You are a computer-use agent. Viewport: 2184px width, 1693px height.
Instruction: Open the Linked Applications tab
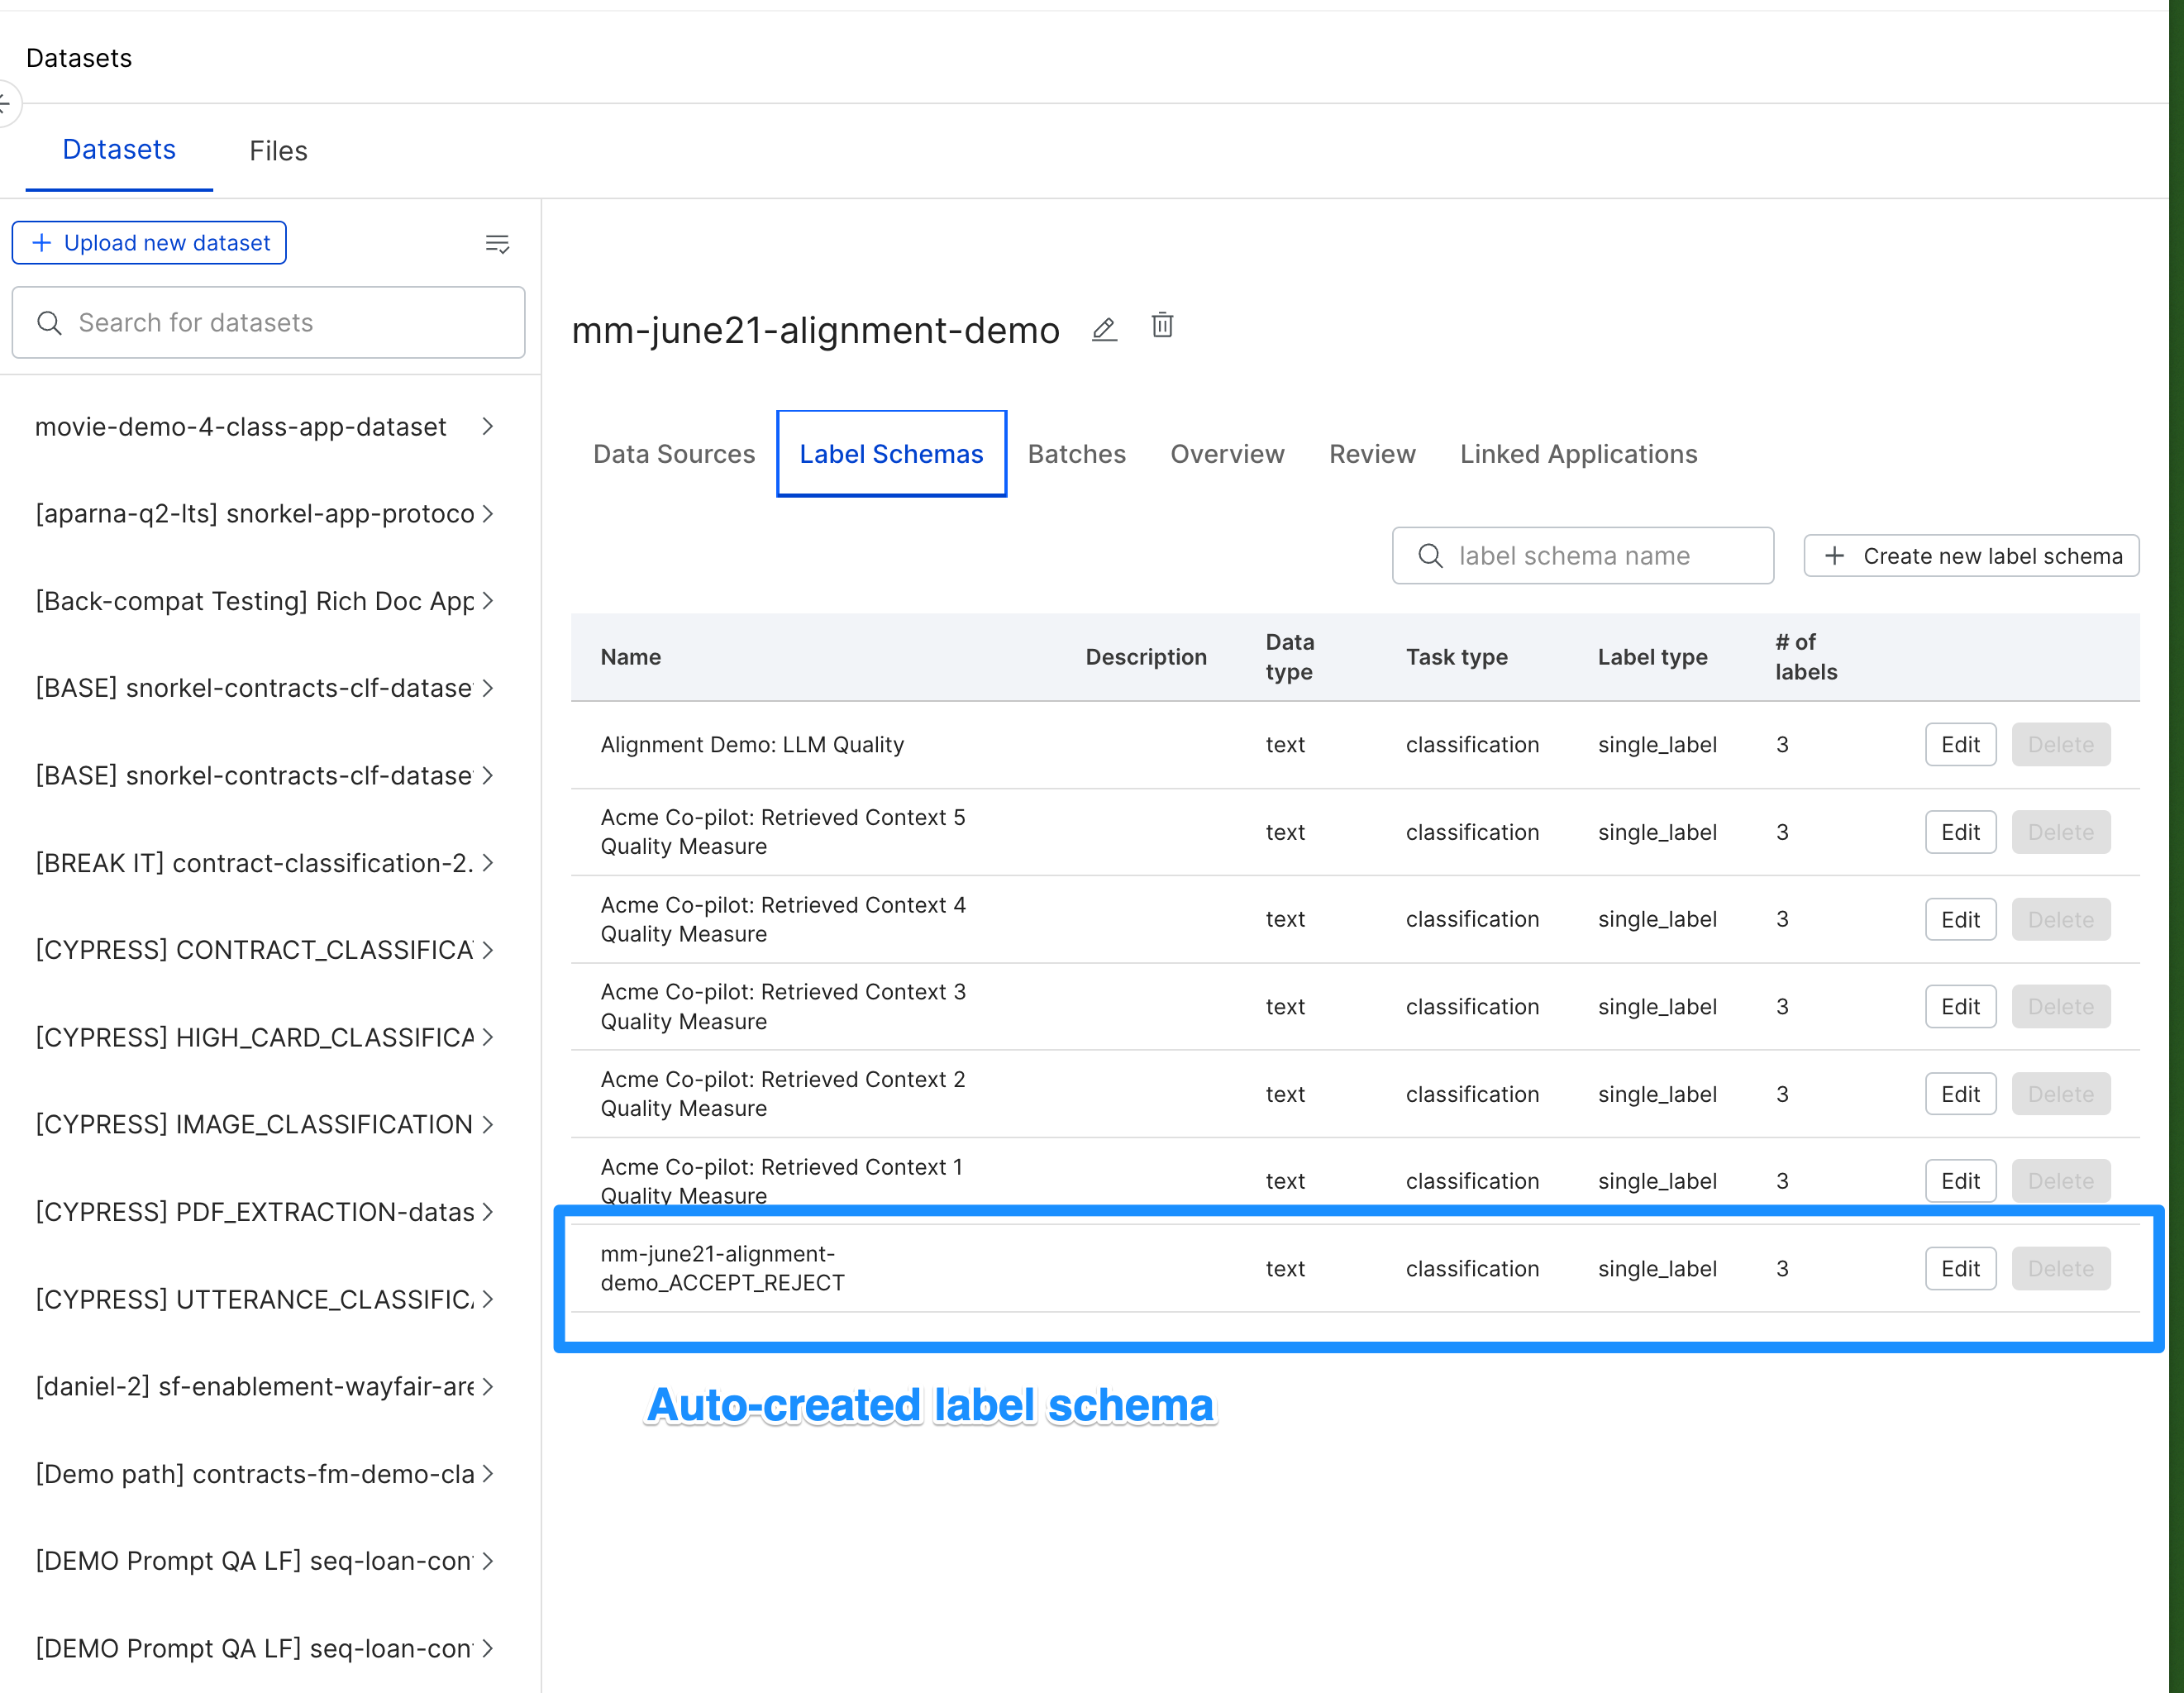[x=1578, y=454]
